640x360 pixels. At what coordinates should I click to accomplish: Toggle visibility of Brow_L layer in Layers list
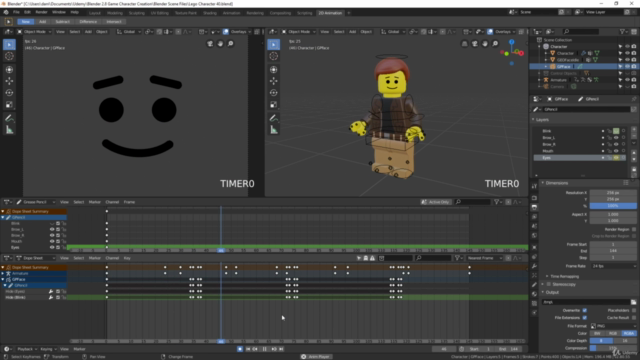(616, 138)
